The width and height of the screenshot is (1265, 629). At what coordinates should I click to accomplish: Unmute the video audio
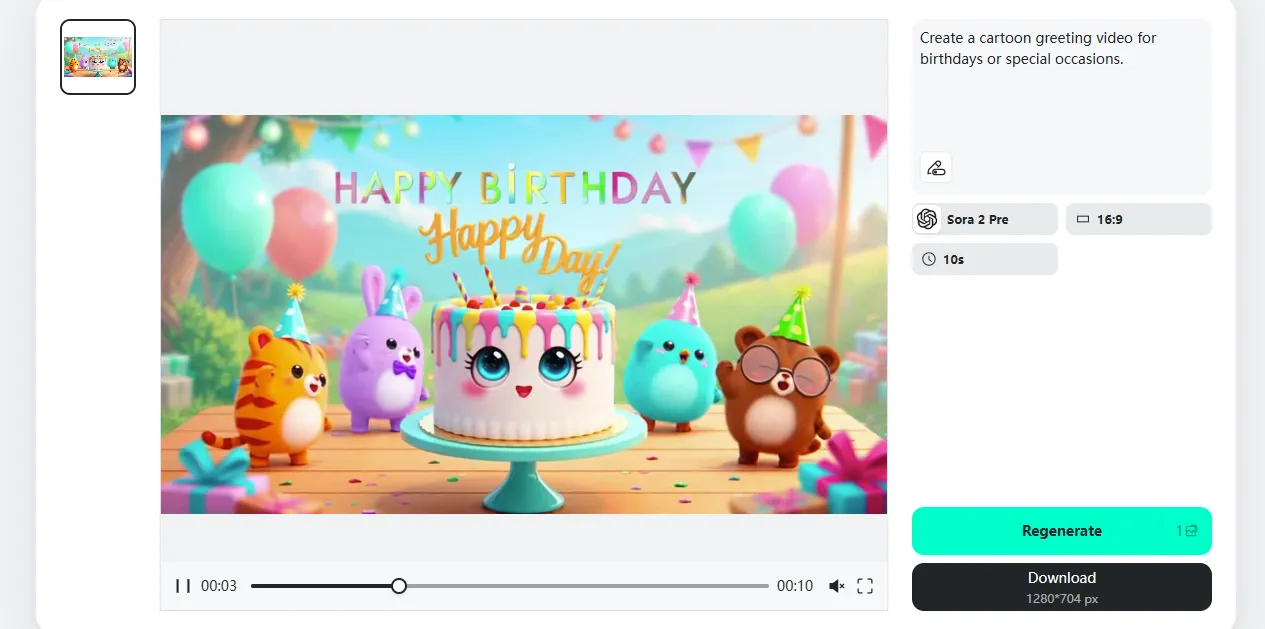click(x=836, y=586)
